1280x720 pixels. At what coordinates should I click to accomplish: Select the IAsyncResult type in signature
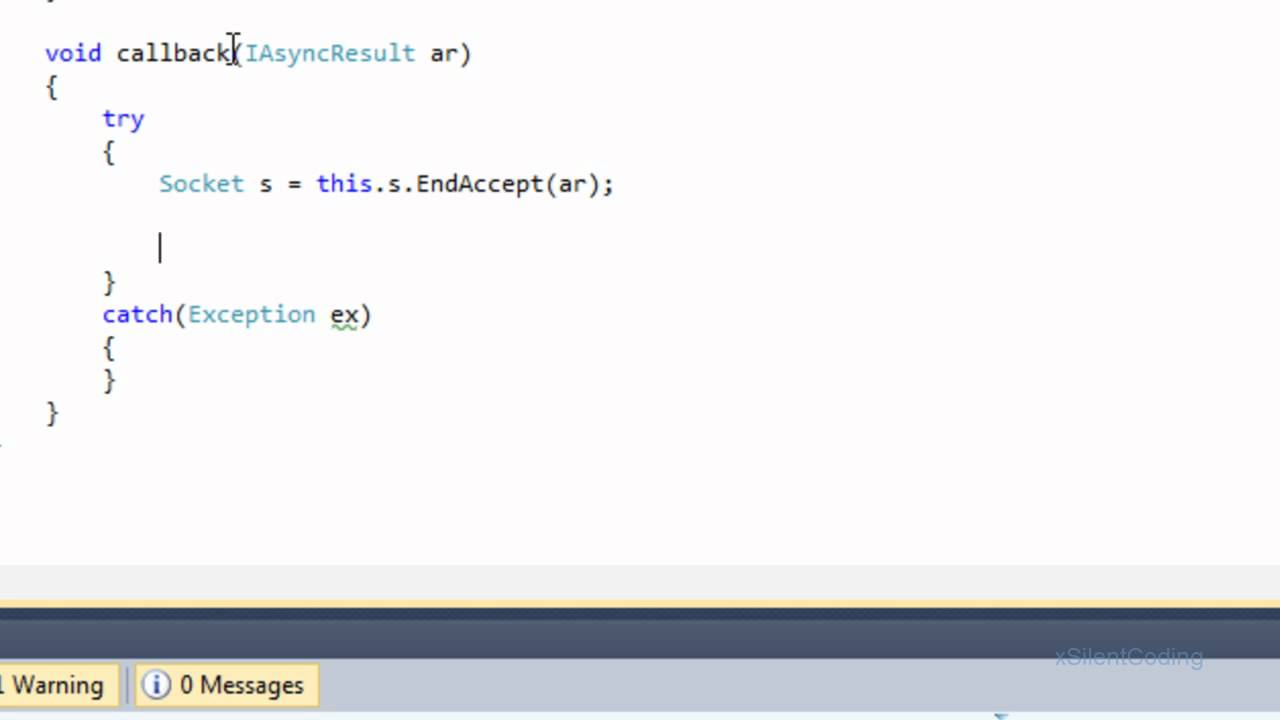[x=330, y=53]
